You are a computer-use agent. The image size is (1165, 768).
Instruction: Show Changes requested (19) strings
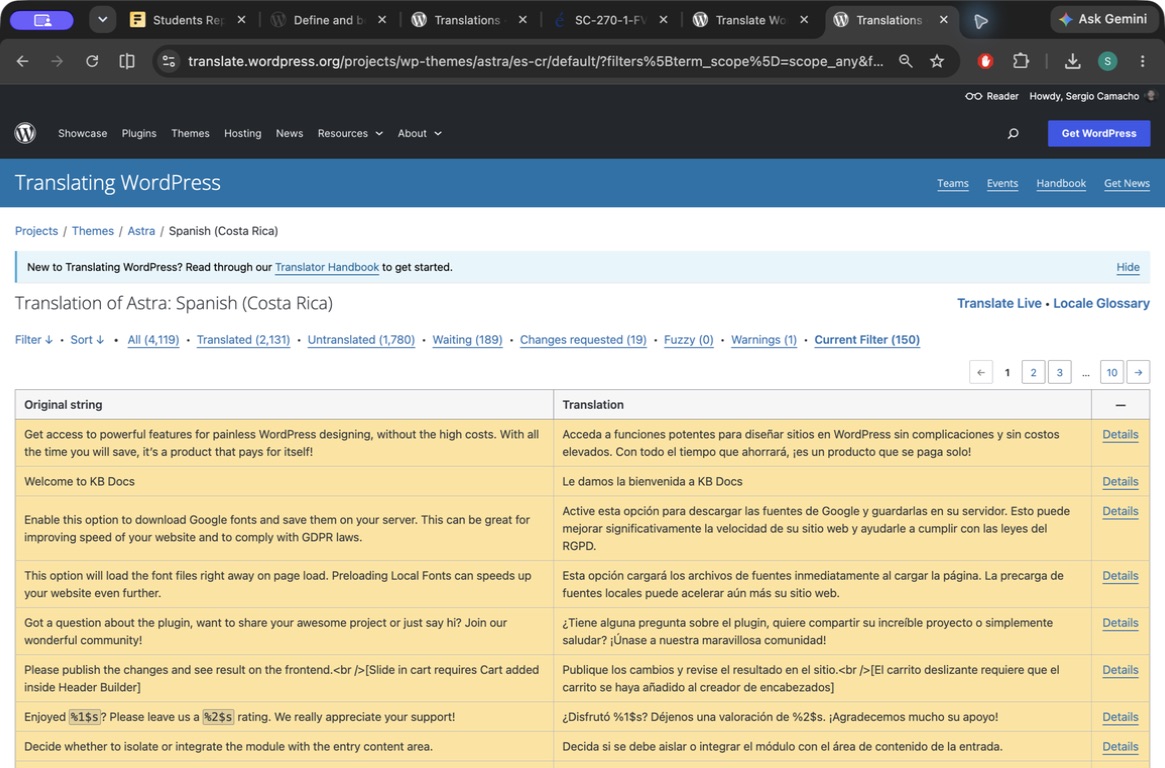pos(583,339)
